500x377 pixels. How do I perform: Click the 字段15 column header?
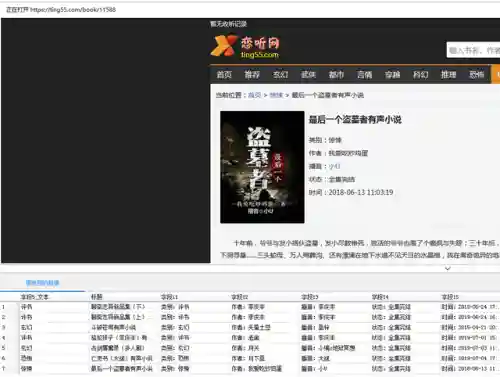click(450, 297)
